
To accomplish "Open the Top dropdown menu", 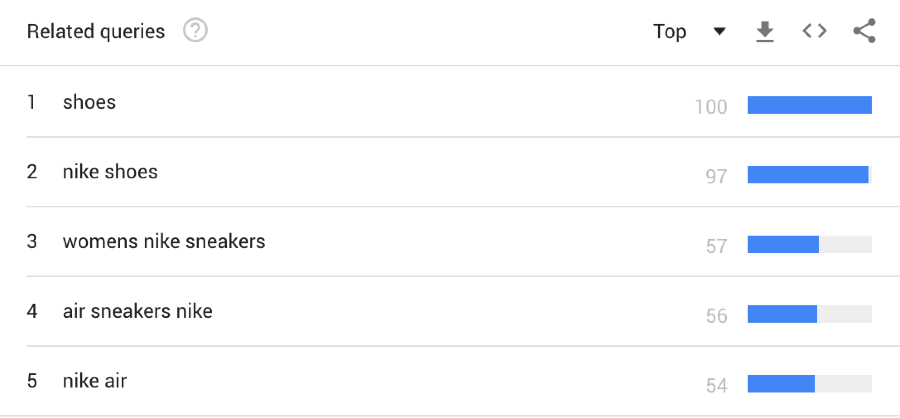I will click(671, 32).
